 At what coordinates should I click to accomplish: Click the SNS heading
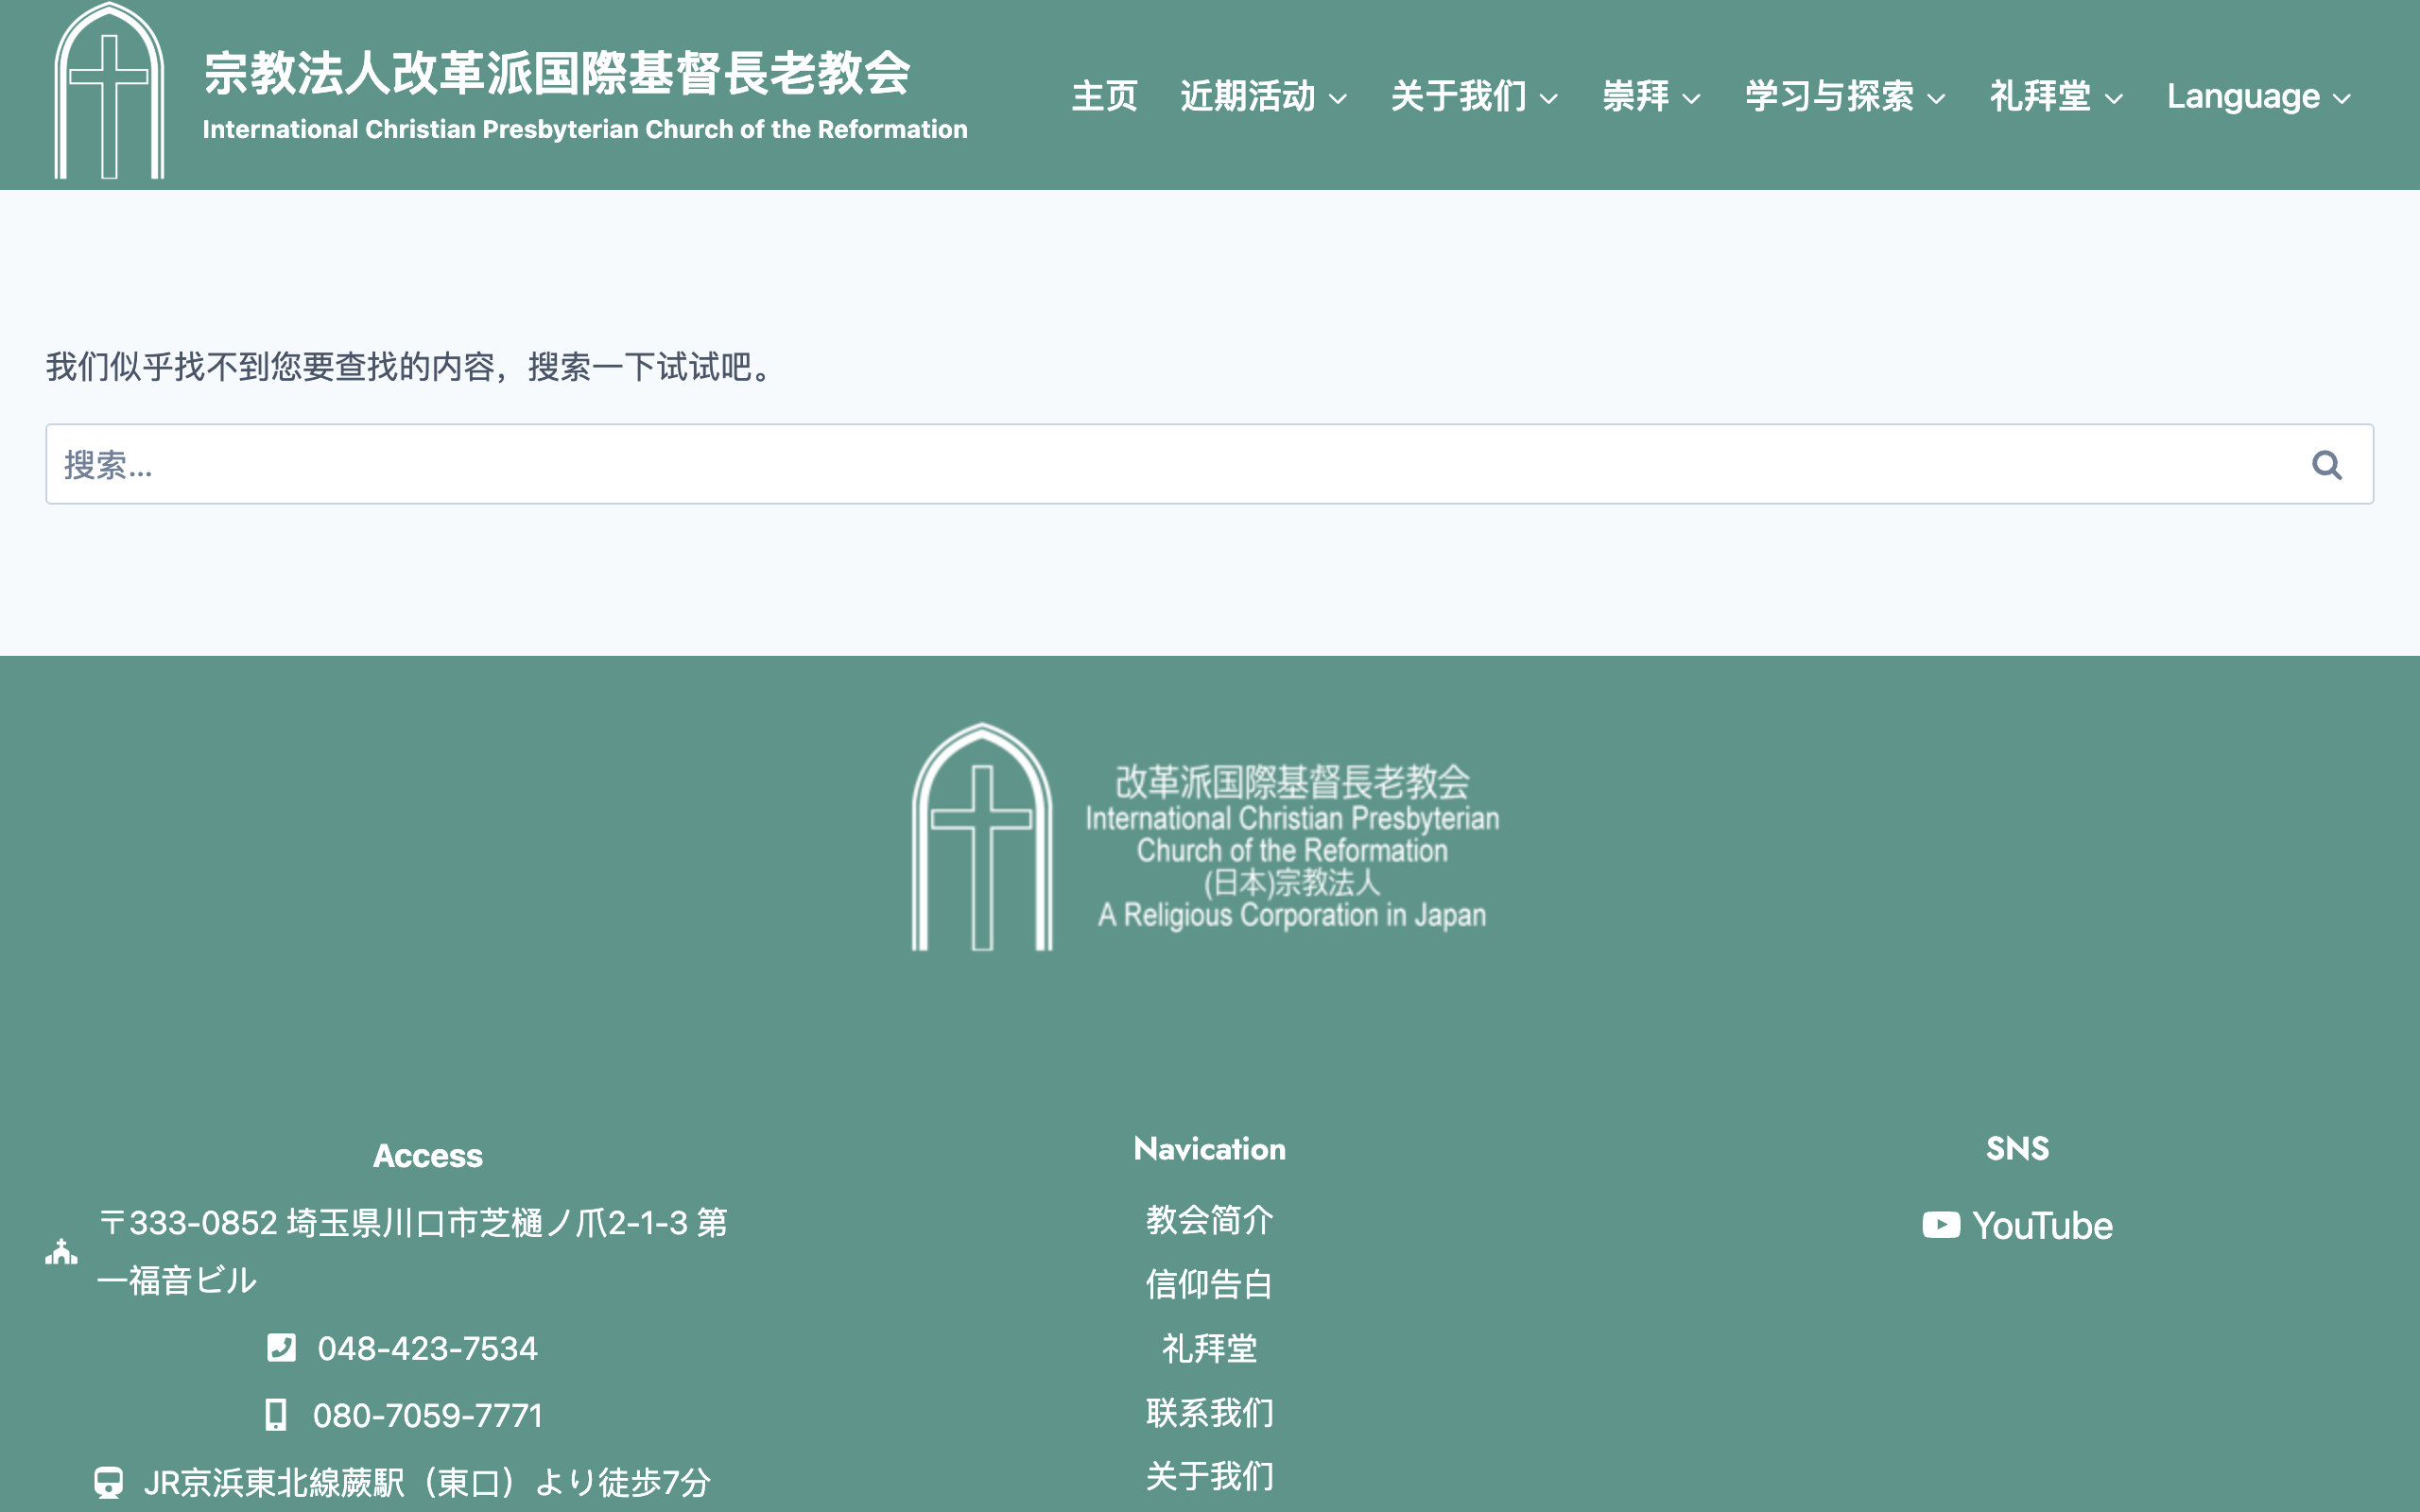pos(2017,1148)
